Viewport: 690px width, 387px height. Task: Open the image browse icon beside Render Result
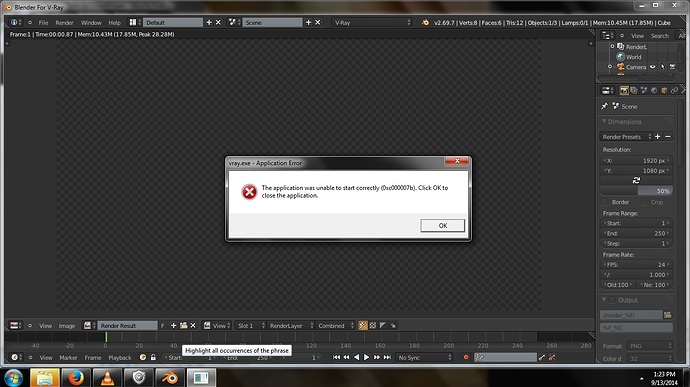tap(89, 325)
